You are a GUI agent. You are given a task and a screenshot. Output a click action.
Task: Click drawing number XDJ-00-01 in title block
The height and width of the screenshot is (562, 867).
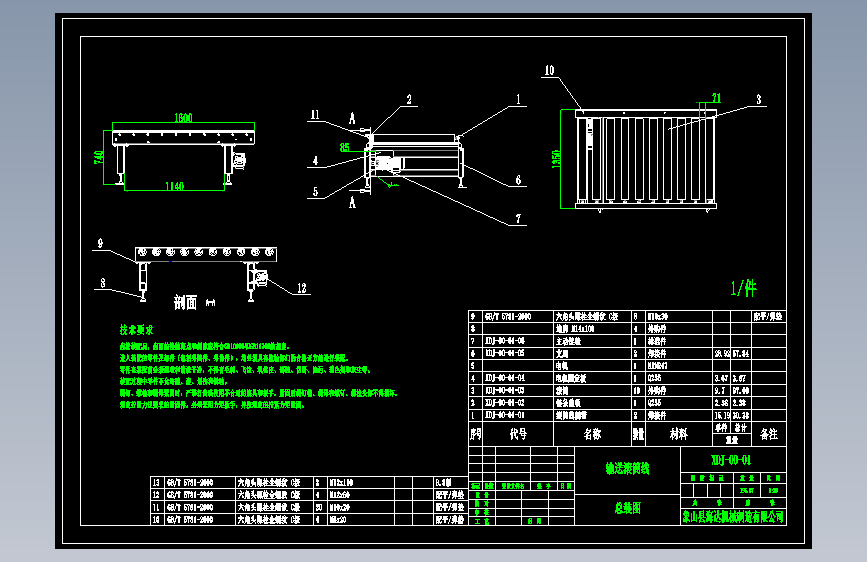[731, 460]
